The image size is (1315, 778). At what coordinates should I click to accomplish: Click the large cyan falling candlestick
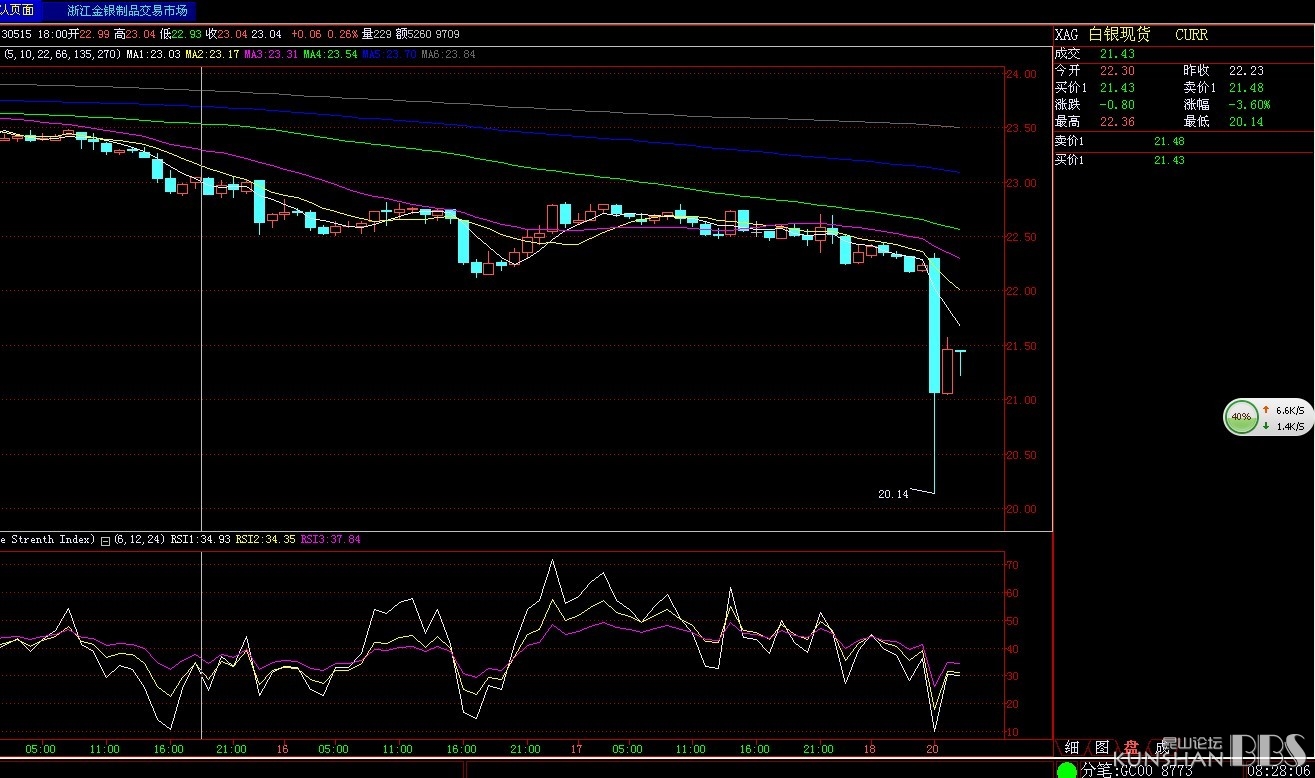[x=934, y=325]
